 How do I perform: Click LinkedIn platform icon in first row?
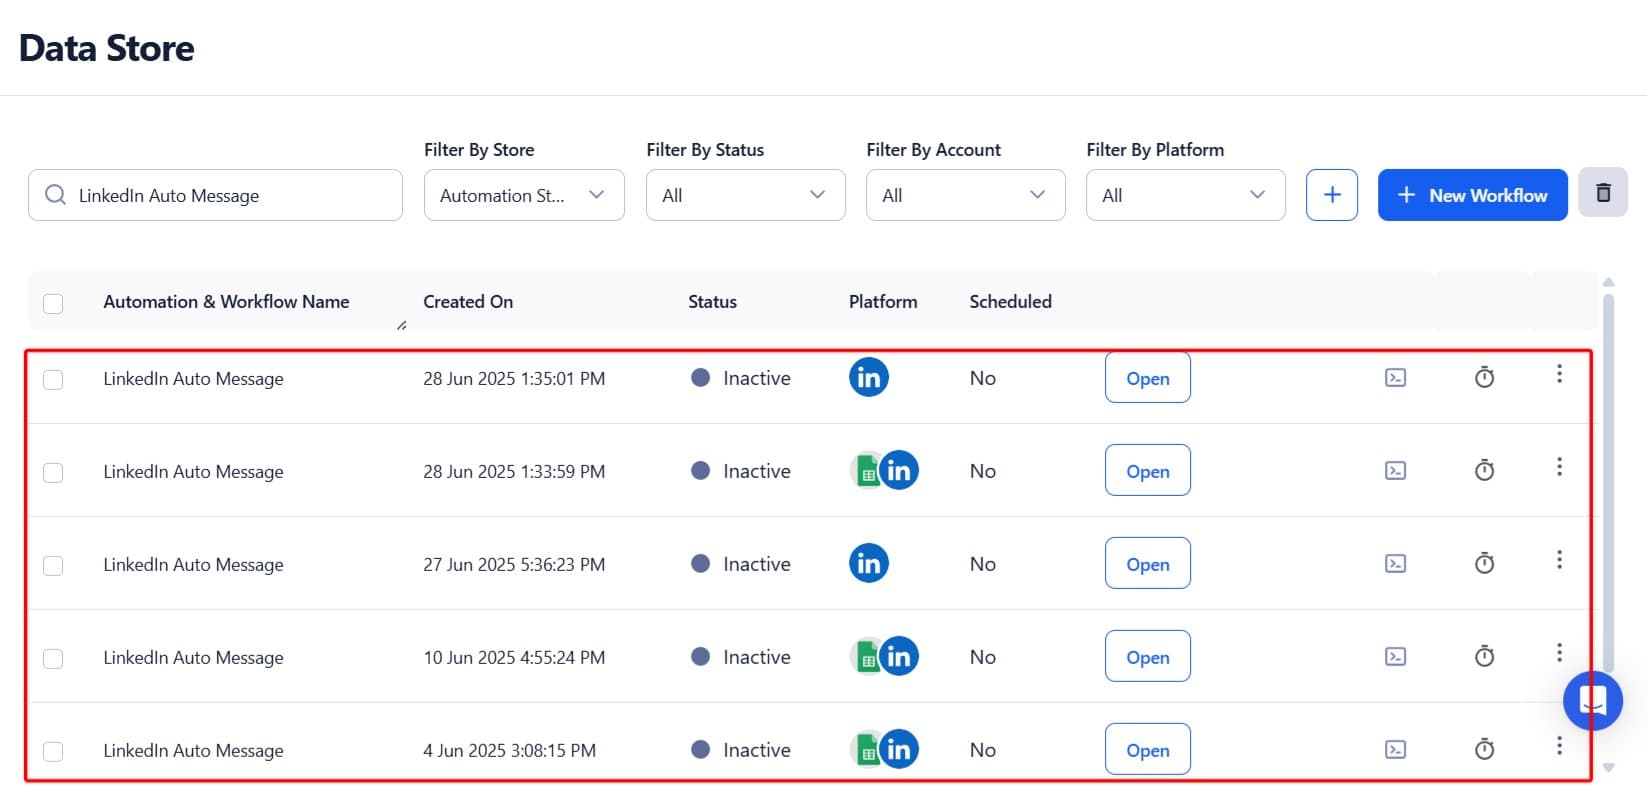pyautogui.click(x=868, y=378)
